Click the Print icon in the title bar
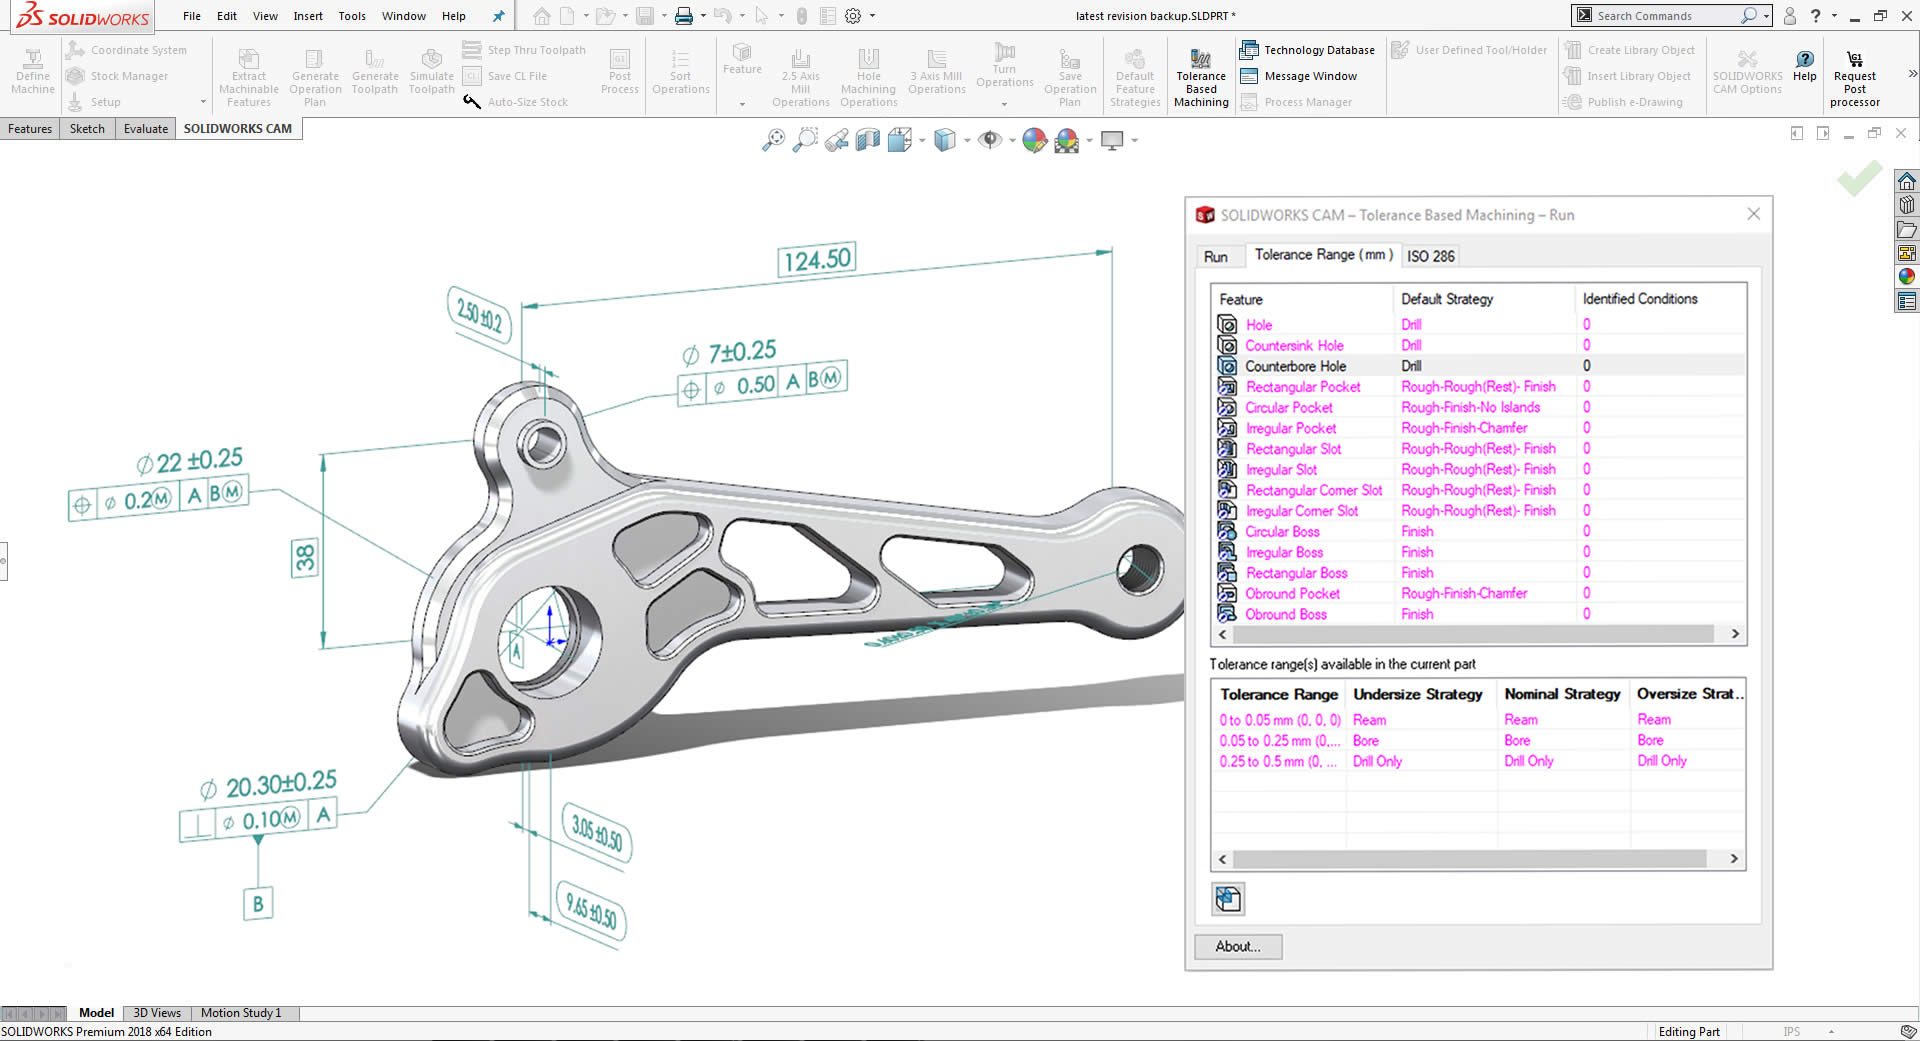 coord(684,16)
